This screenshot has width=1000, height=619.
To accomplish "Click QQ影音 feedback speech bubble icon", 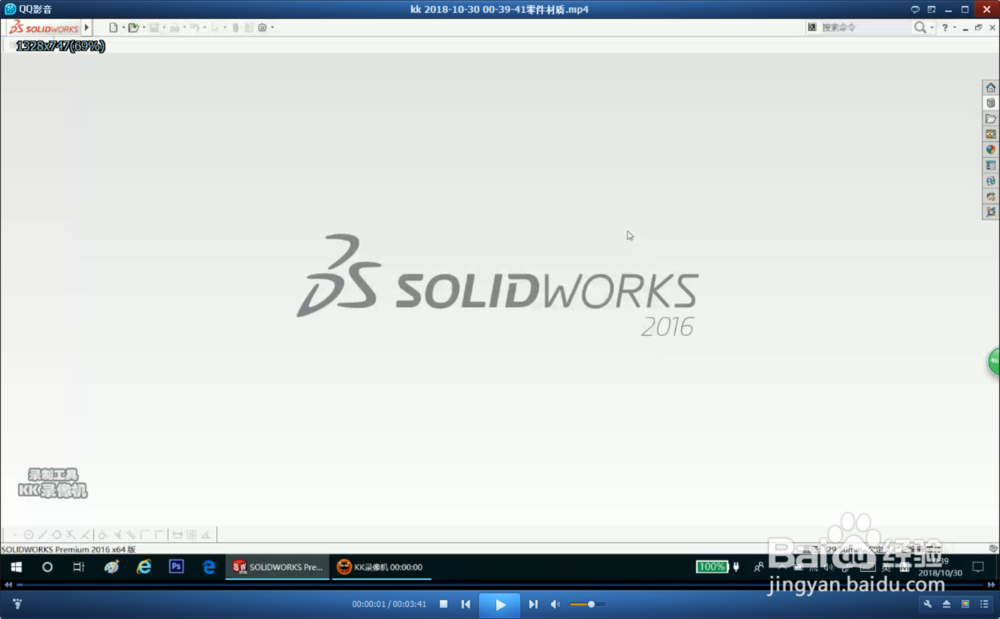I will click(915, 10).
